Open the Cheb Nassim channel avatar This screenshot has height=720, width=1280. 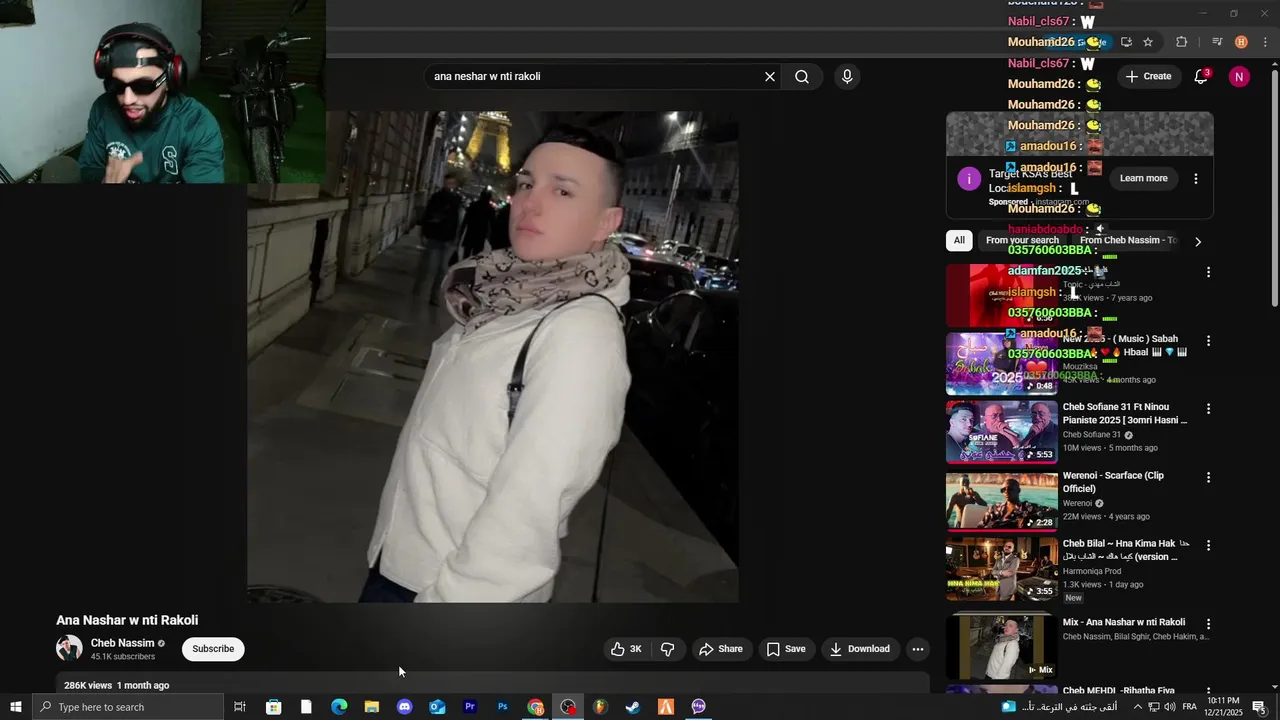(x=69, y=648)
